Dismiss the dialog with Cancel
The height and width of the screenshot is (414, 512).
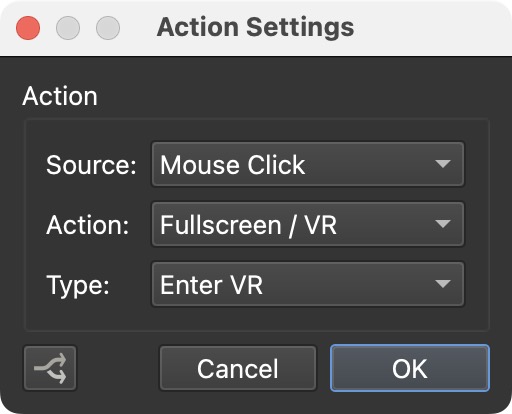[x=238, y=368]
